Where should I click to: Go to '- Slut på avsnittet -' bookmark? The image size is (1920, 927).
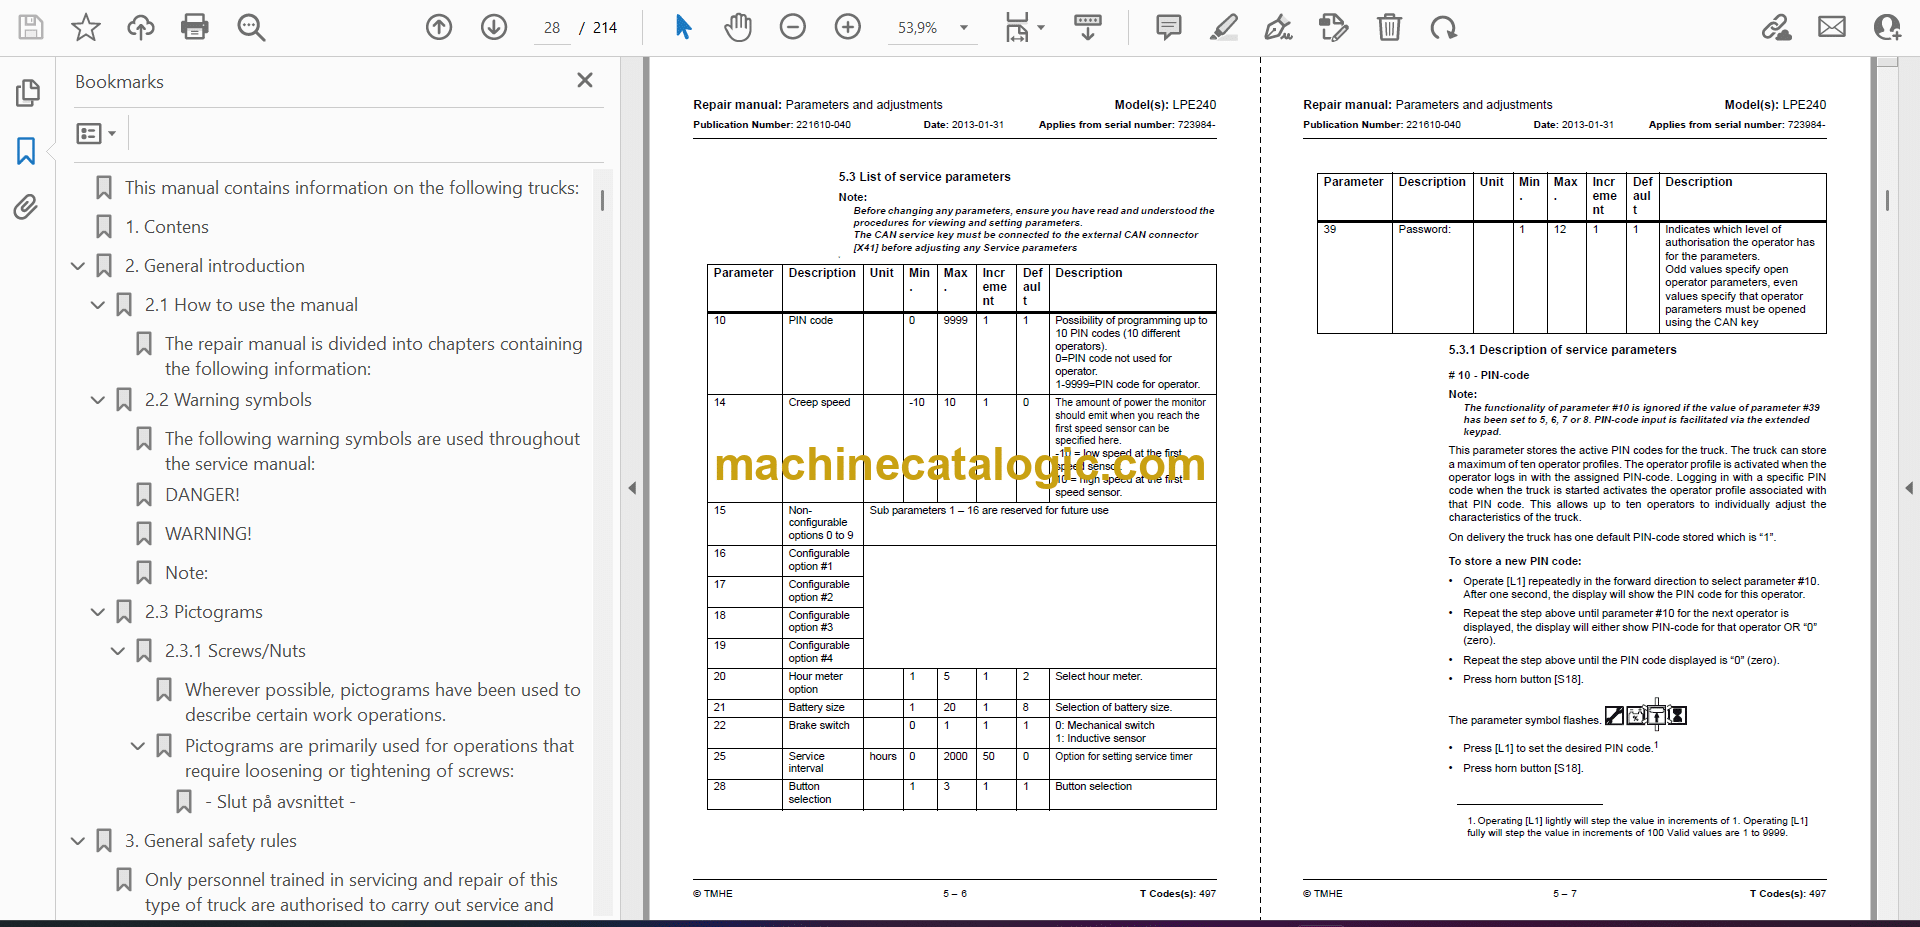pos(280,802)
